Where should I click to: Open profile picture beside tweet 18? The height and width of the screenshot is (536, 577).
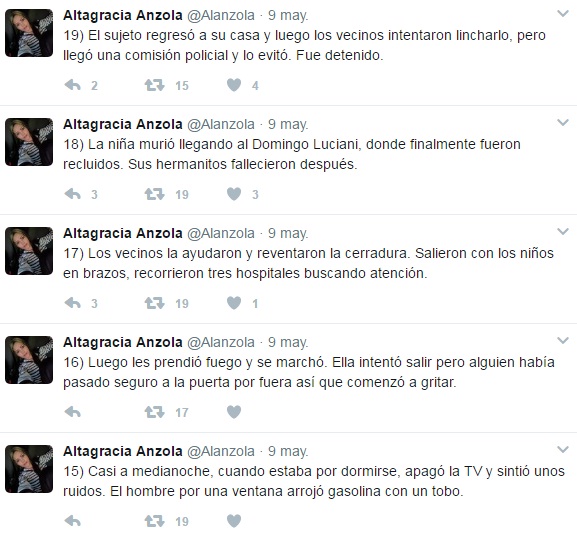[x=29, y=142]
